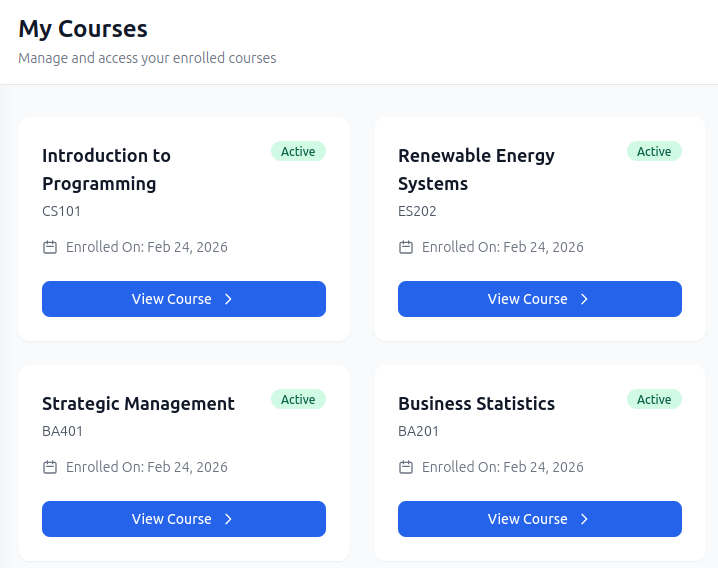Click Active badge on Strategic Management card
This screenshot has width=718, height=568.
click(298, 400)
